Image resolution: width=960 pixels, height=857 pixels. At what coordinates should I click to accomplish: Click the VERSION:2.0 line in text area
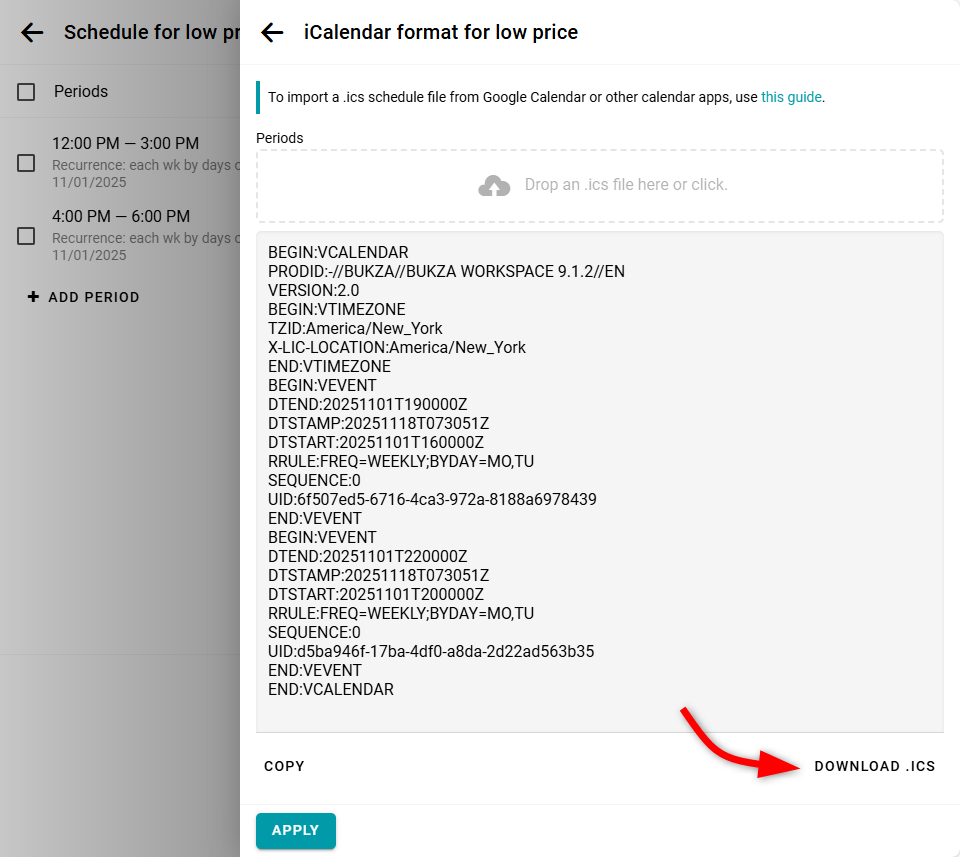[313, 290]
